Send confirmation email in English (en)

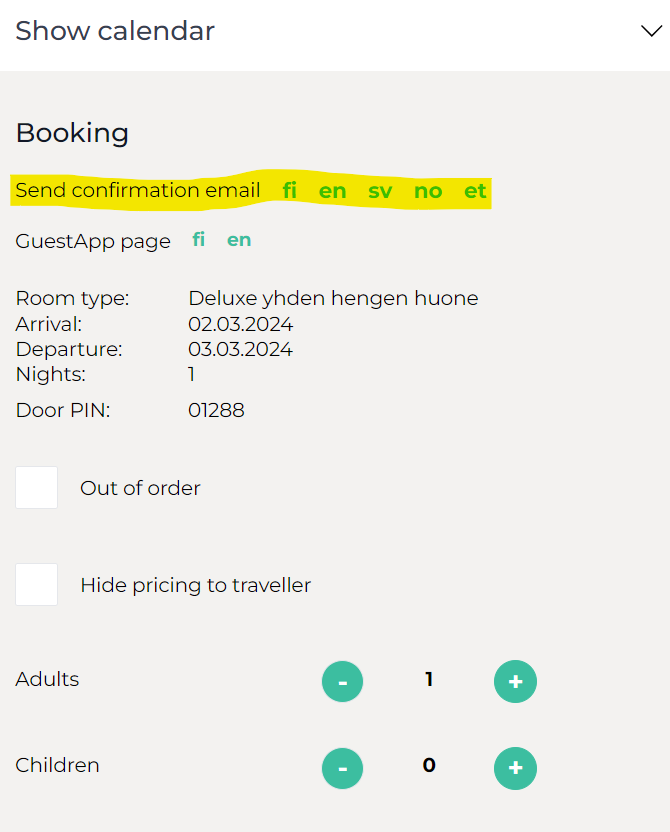coord(333,191)
